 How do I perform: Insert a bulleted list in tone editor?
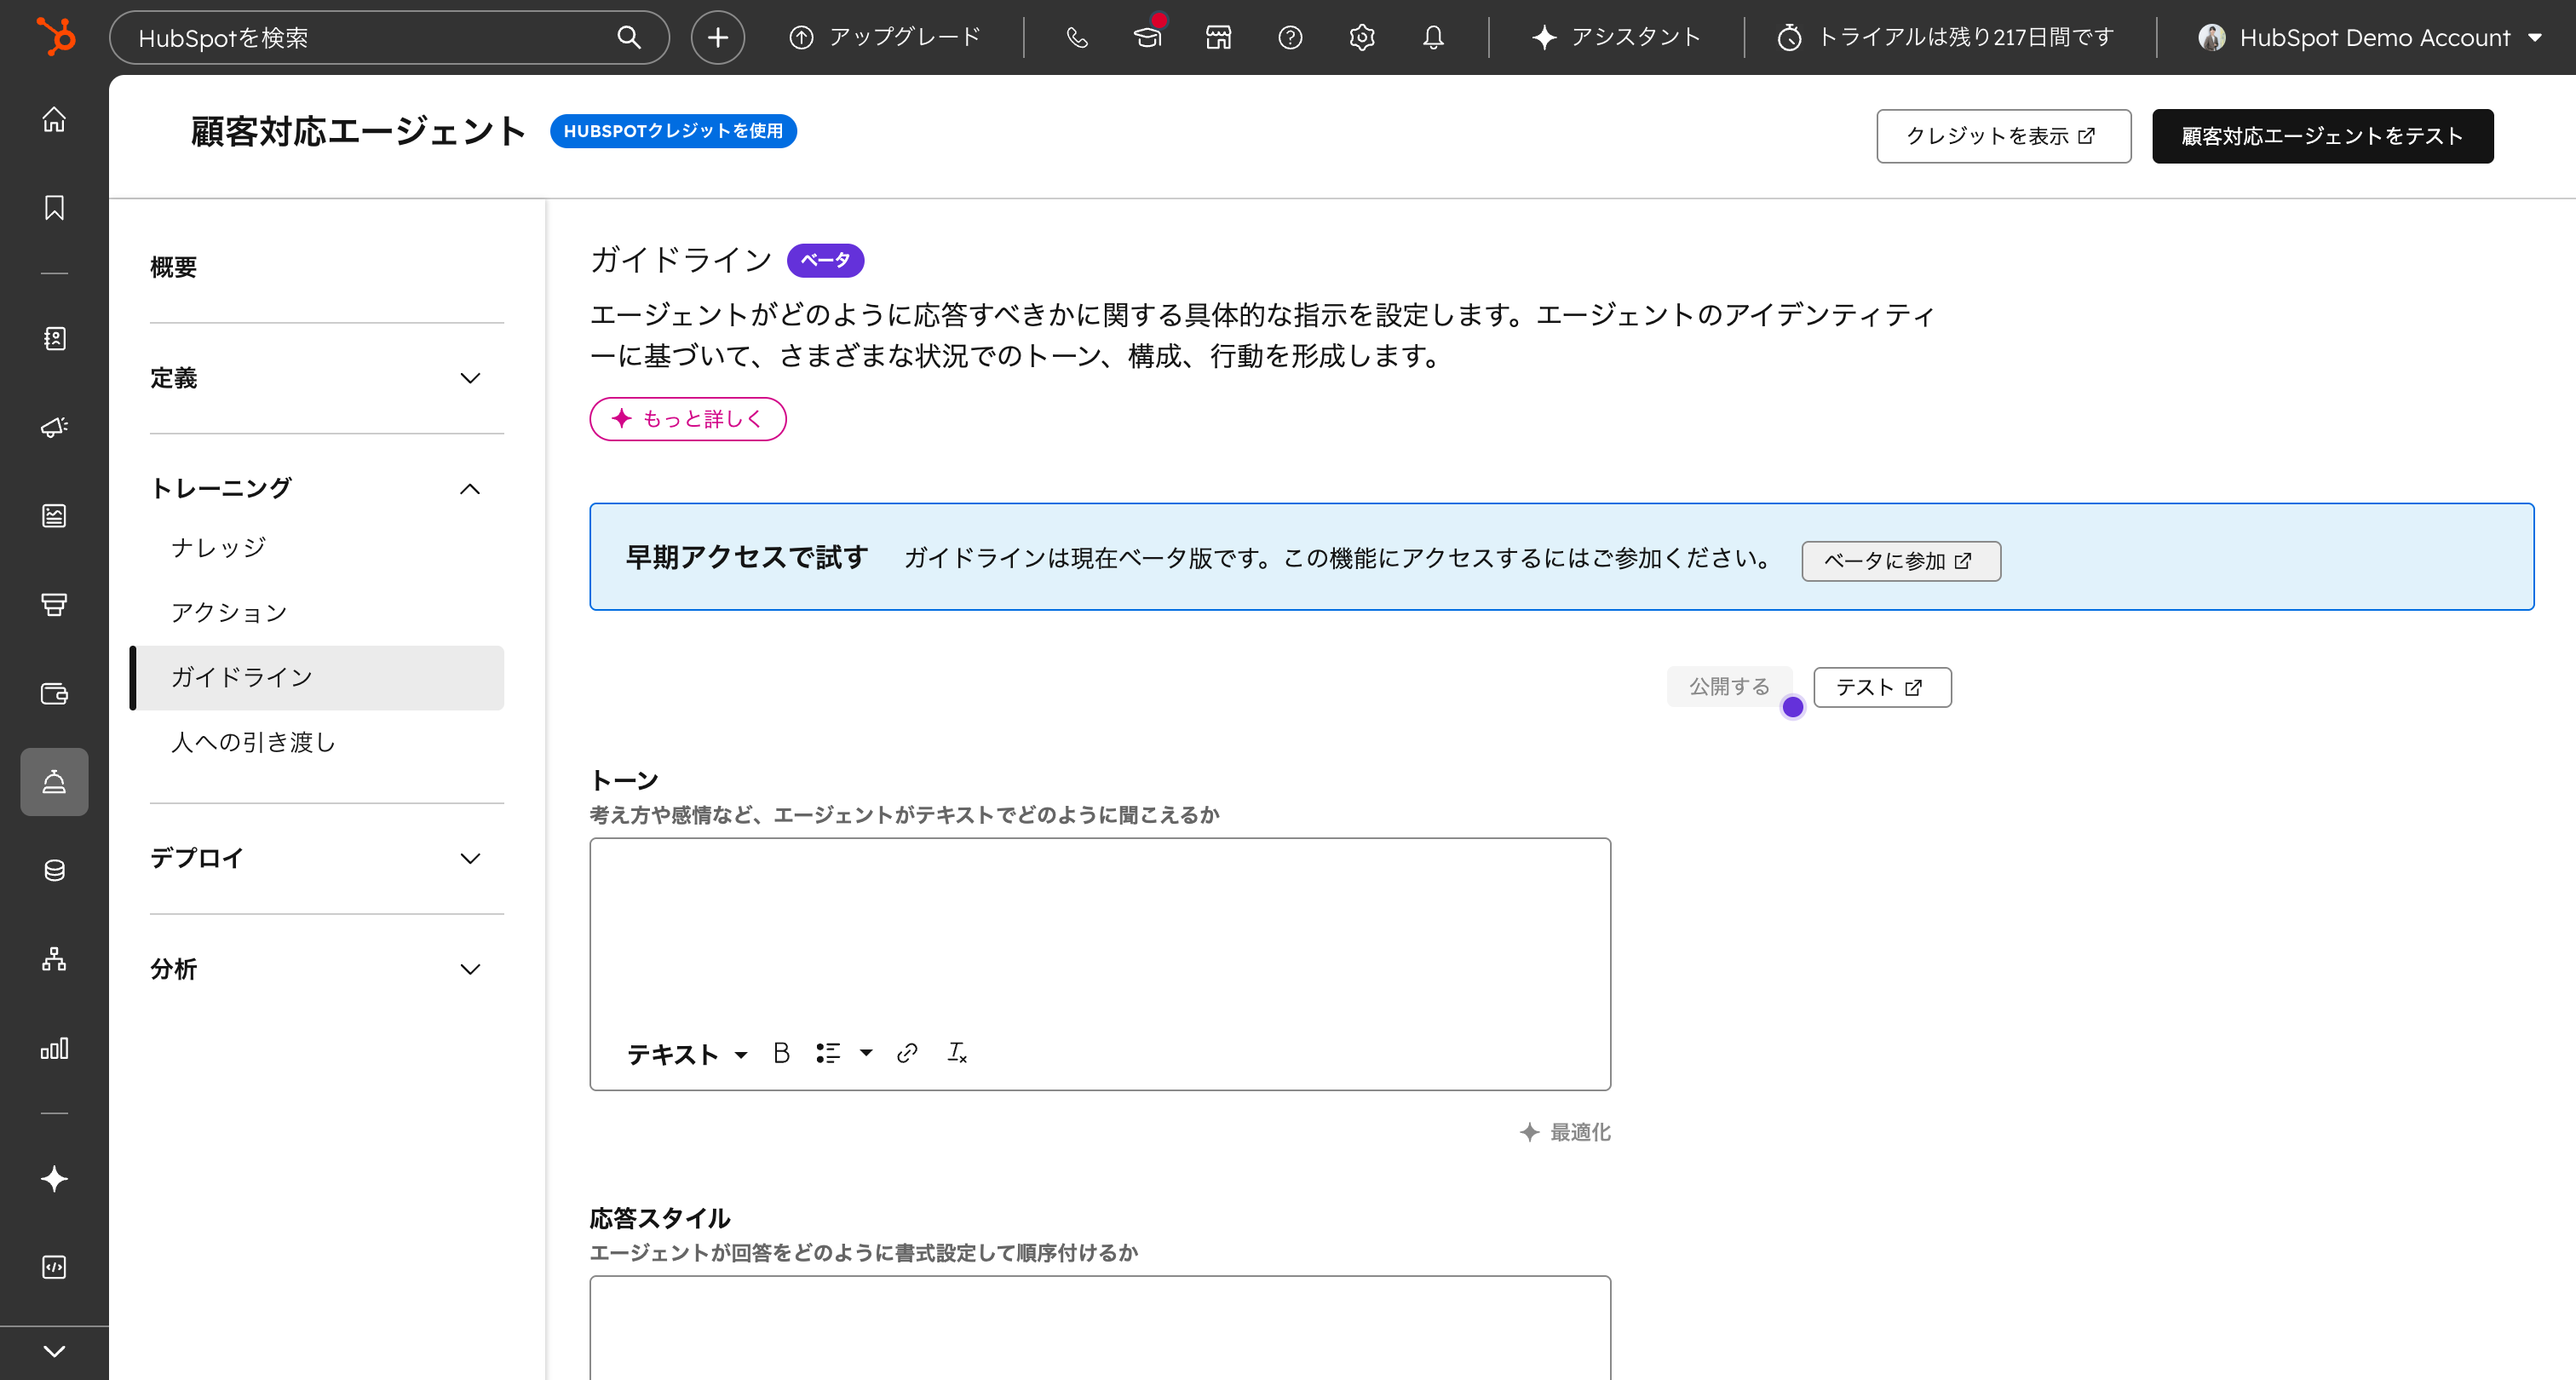coord(828,1053)
